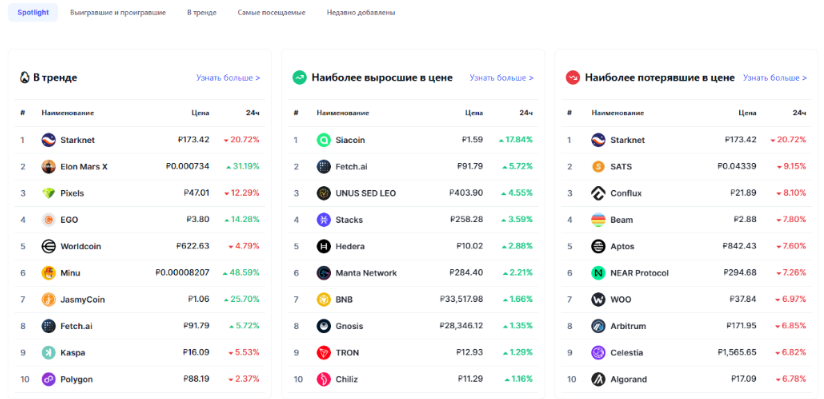Screen dimensions: 824x399
Task: Open Starknet name in Наиболее потерявшие list
Action: 627,140
